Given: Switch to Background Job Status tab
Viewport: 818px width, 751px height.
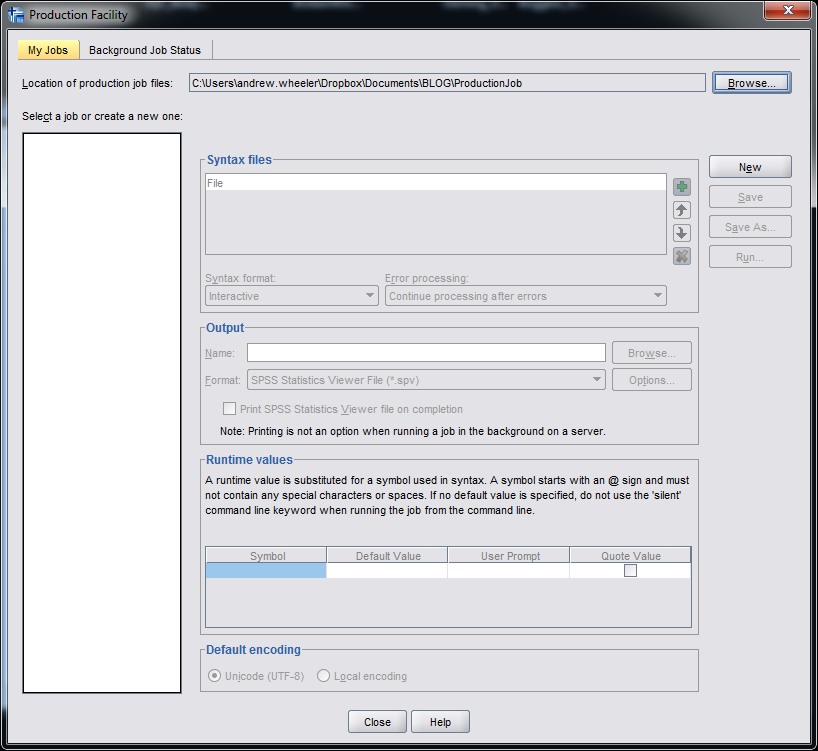Looking at the screenshot, I should point(145,50).
